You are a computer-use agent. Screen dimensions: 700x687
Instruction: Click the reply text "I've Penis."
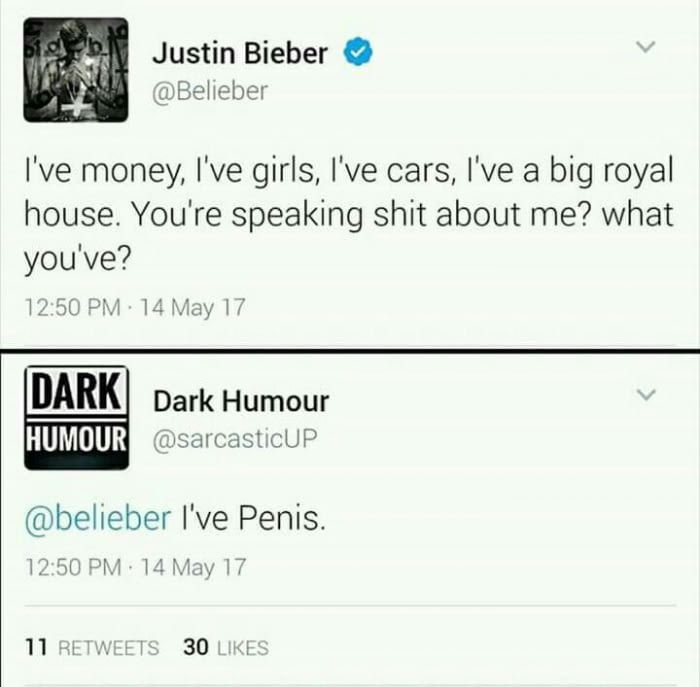[253, 519]
